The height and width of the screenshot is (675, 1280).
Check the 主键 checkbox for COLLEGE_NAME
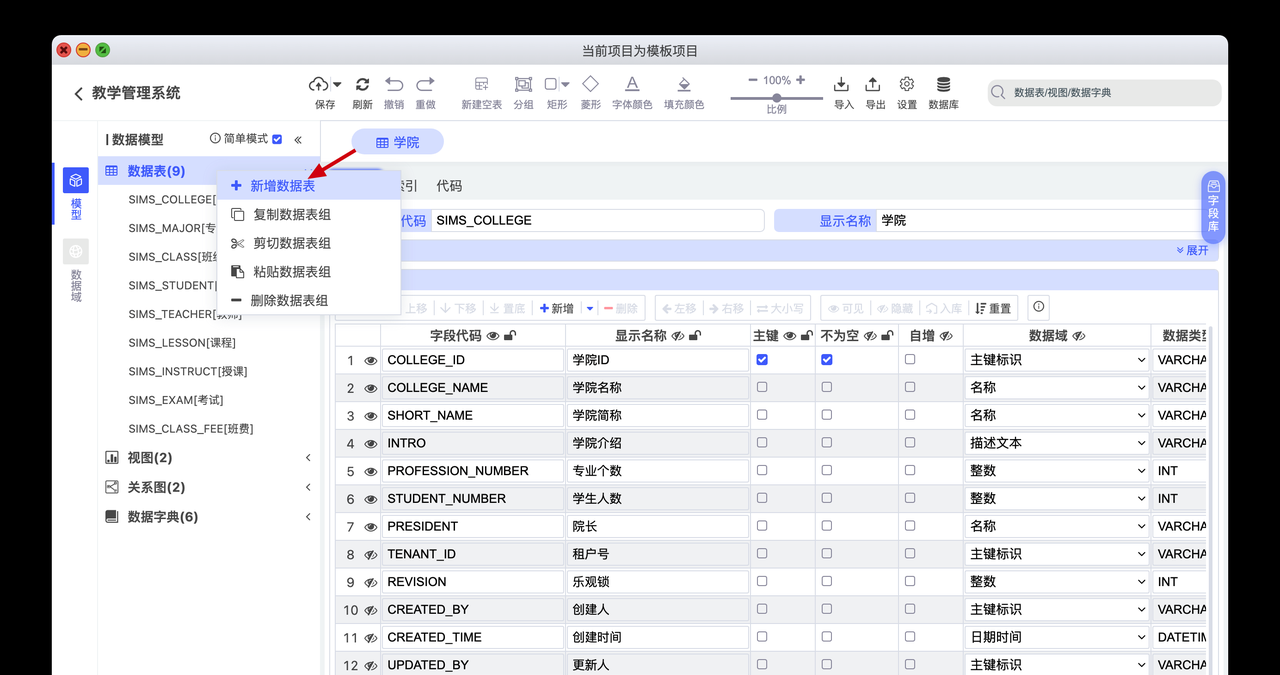coord(763,387)
